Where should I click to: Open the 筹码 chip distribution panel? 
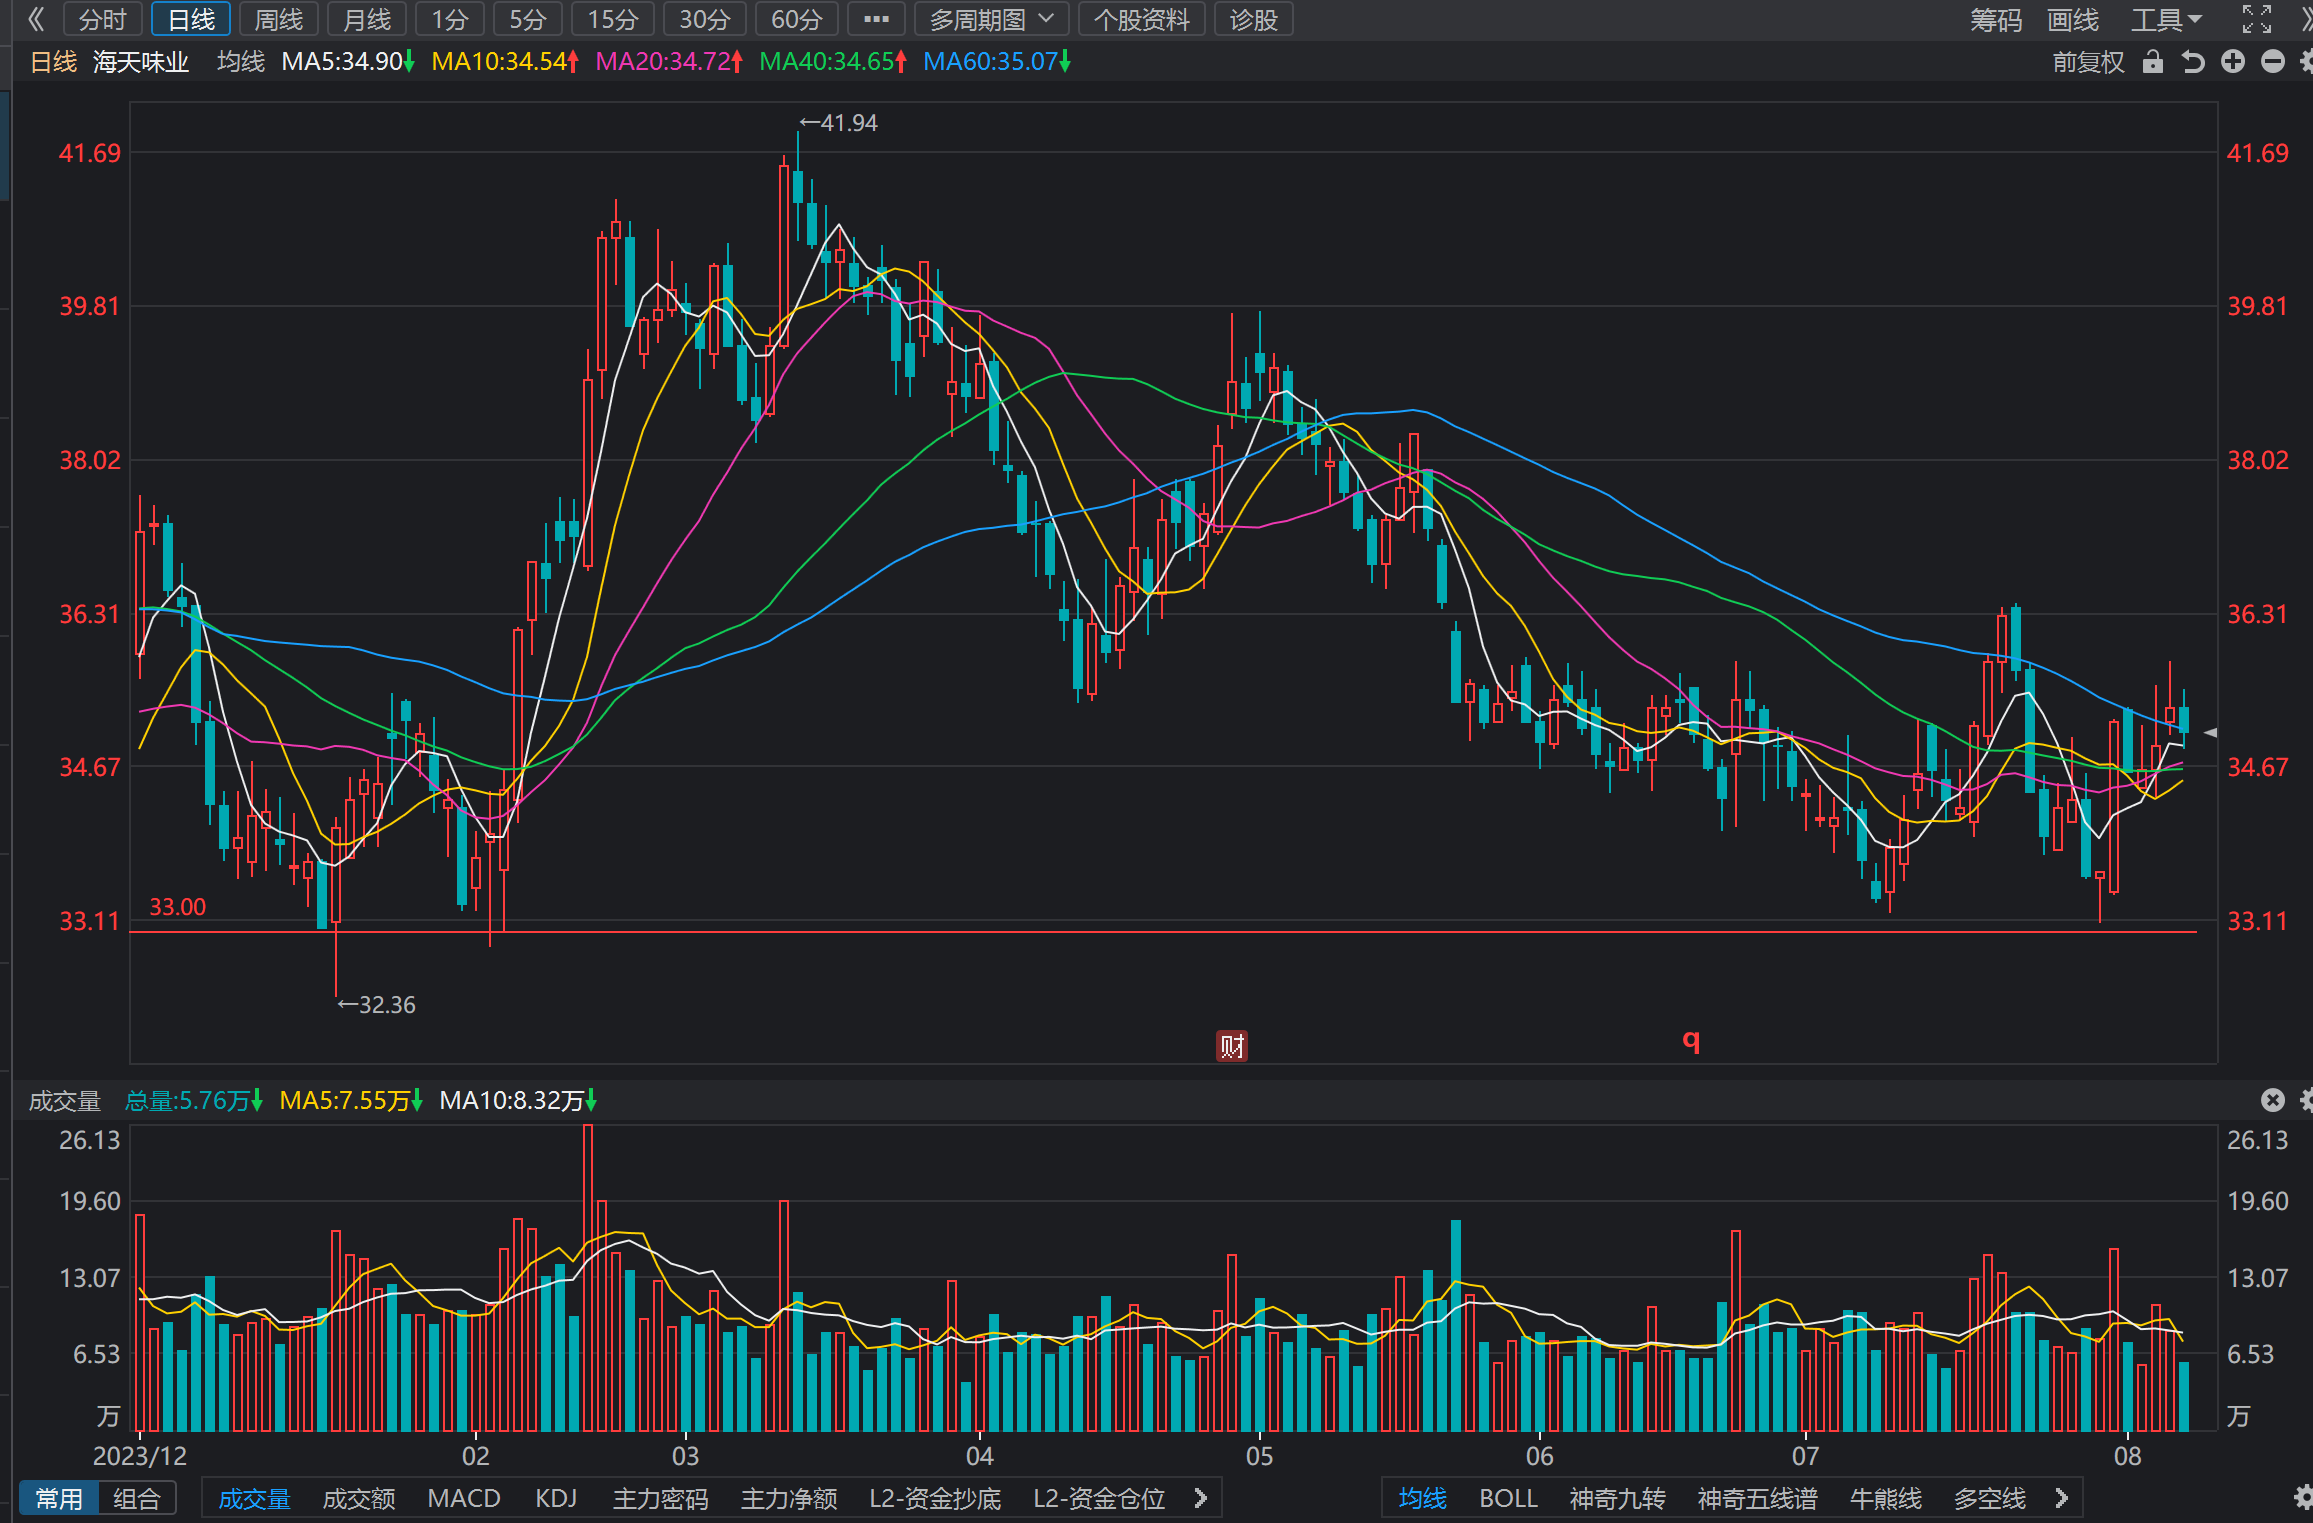pyautogui.click(x=1996, y=19)
